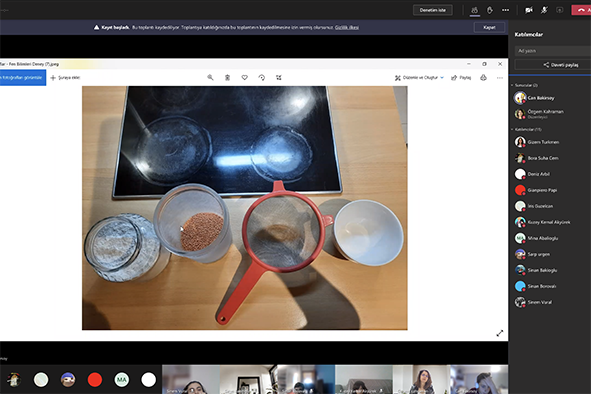
Task: Collapse the Sunucular section
Action: (512, 85)
